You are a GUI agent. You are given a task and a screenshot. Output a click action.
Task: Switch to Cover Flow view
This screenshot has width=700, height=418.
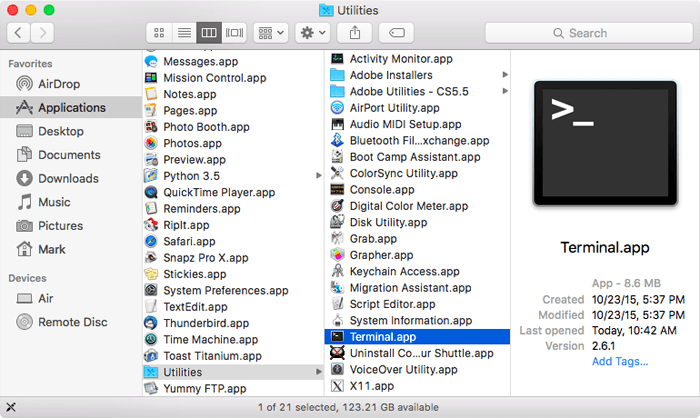tap(234, 33)
